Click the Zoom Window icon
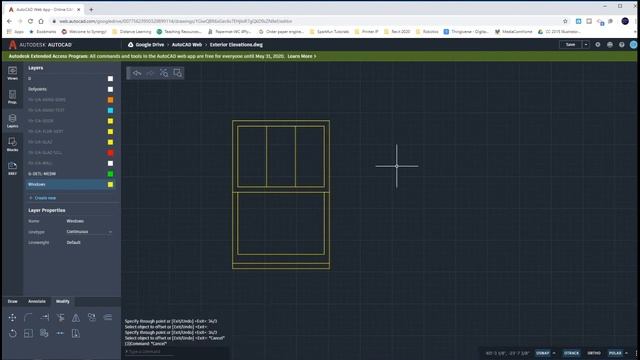Screen dimensions: 640x360 point(177,73)
